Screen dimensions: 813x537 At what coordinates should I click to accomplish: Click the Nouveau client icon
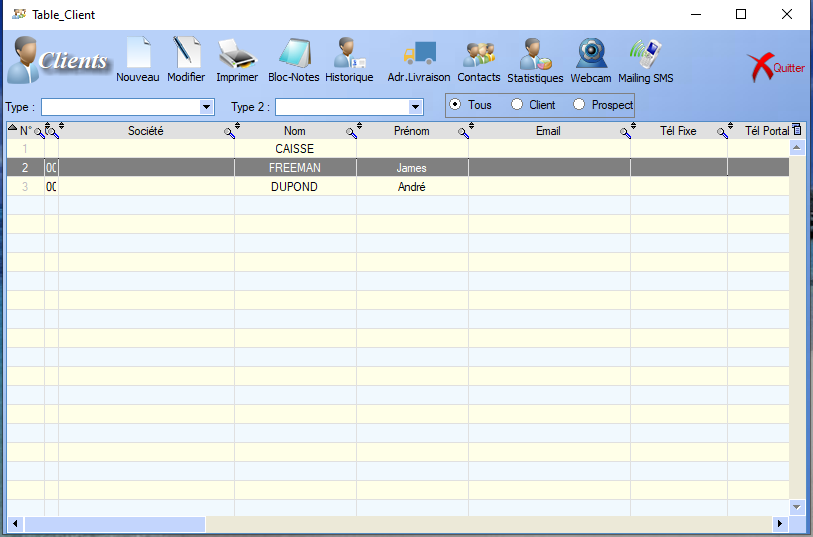[x=137, y=58]
